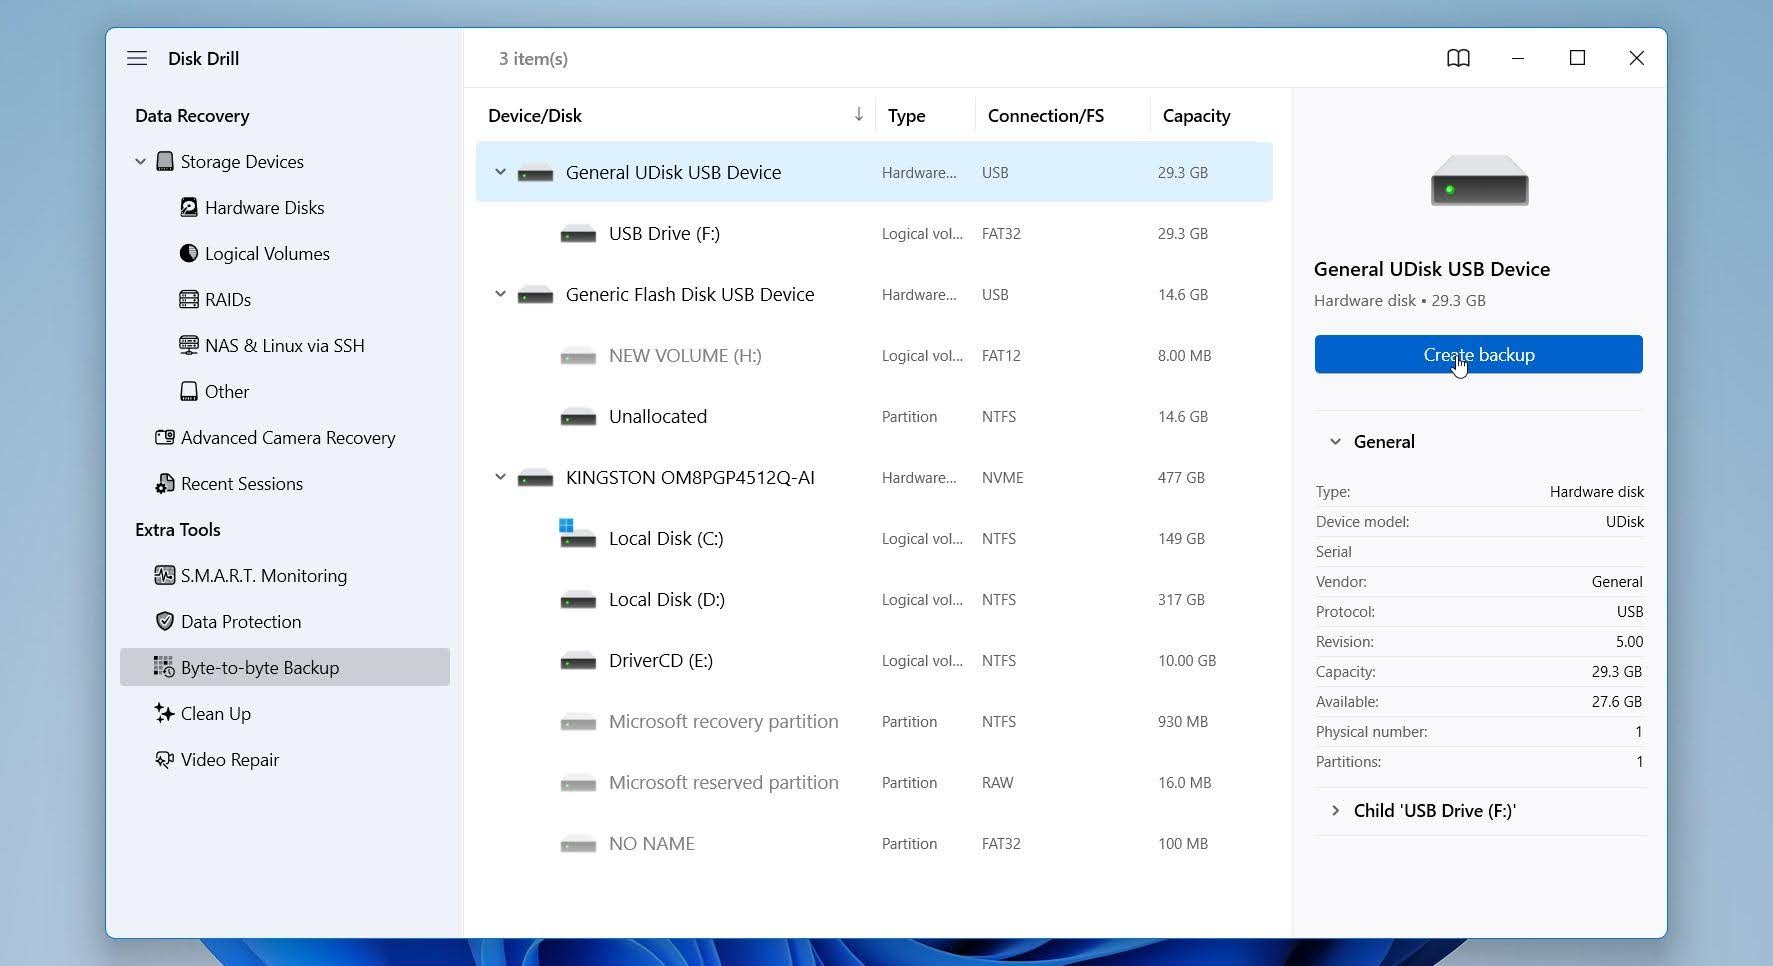
Task: Sort by Capacity column header
Action: (x=1196, y=115)
